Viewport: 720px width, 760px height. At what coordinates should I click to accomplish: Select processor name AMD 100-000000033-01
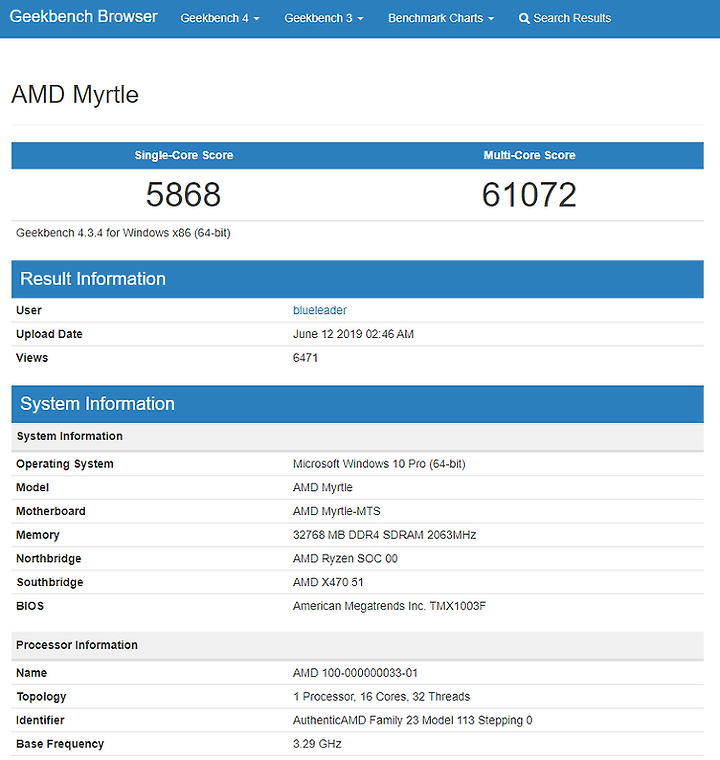(x=355, y=673)
